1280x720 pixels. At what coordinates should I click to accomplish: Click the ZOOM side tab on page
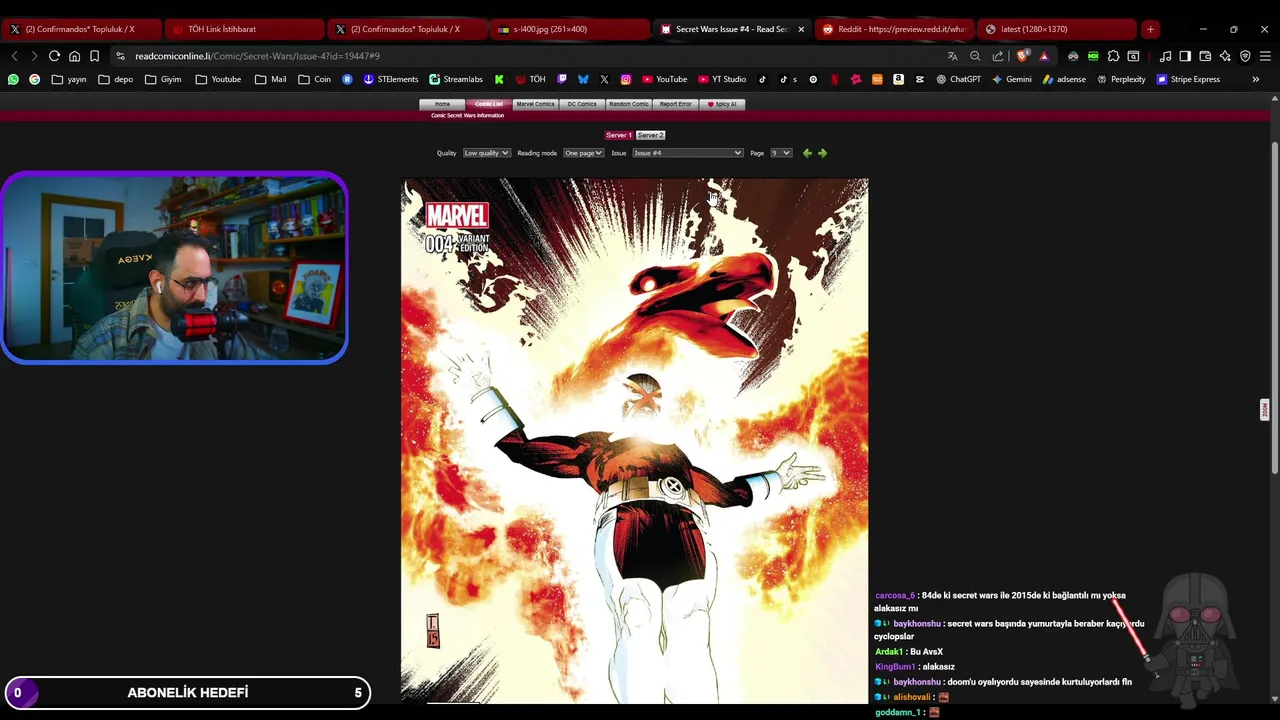[x=1265, y=409]
